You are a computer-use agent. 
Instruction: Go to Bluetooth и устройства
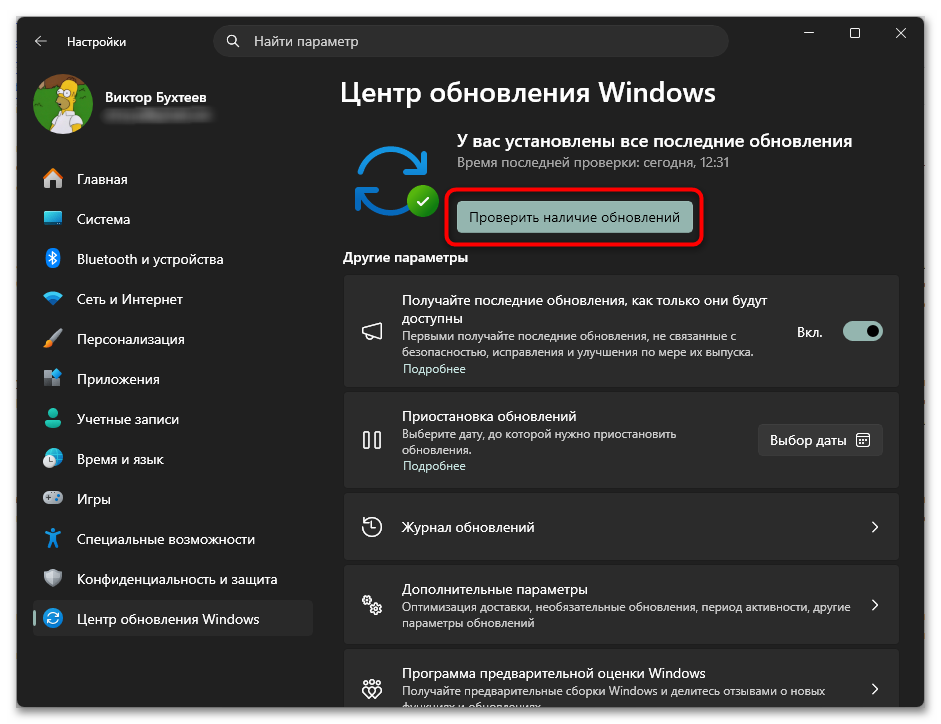(x=173, y=259)
